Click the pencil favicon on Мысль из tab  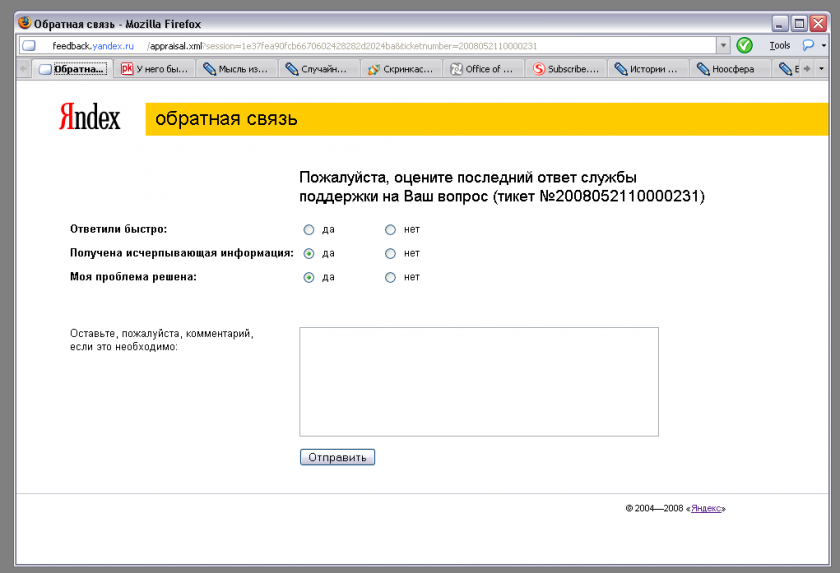click(x=209, y=69)
